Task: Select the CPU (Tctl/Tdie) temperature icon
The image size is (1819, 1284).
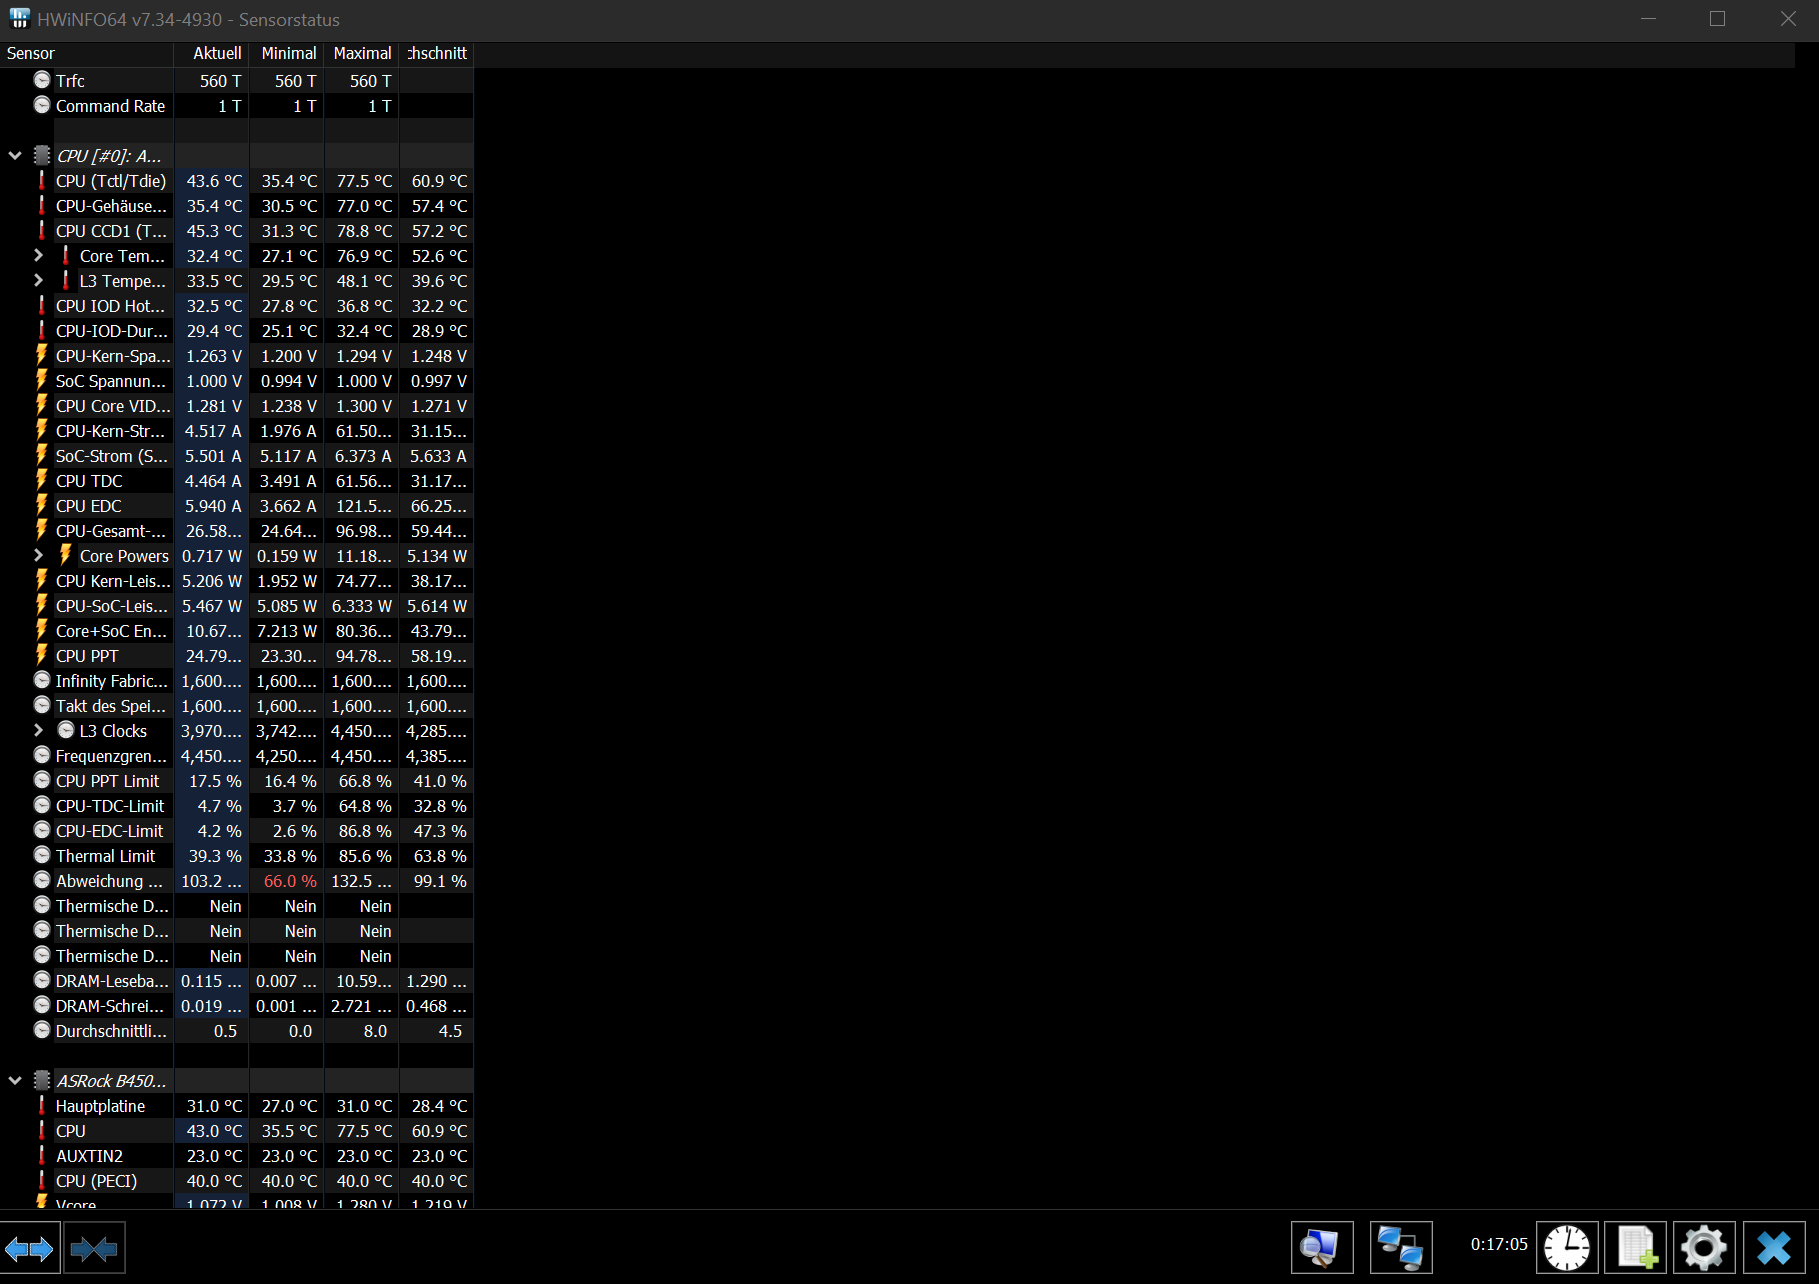Action: click(42, 181)
